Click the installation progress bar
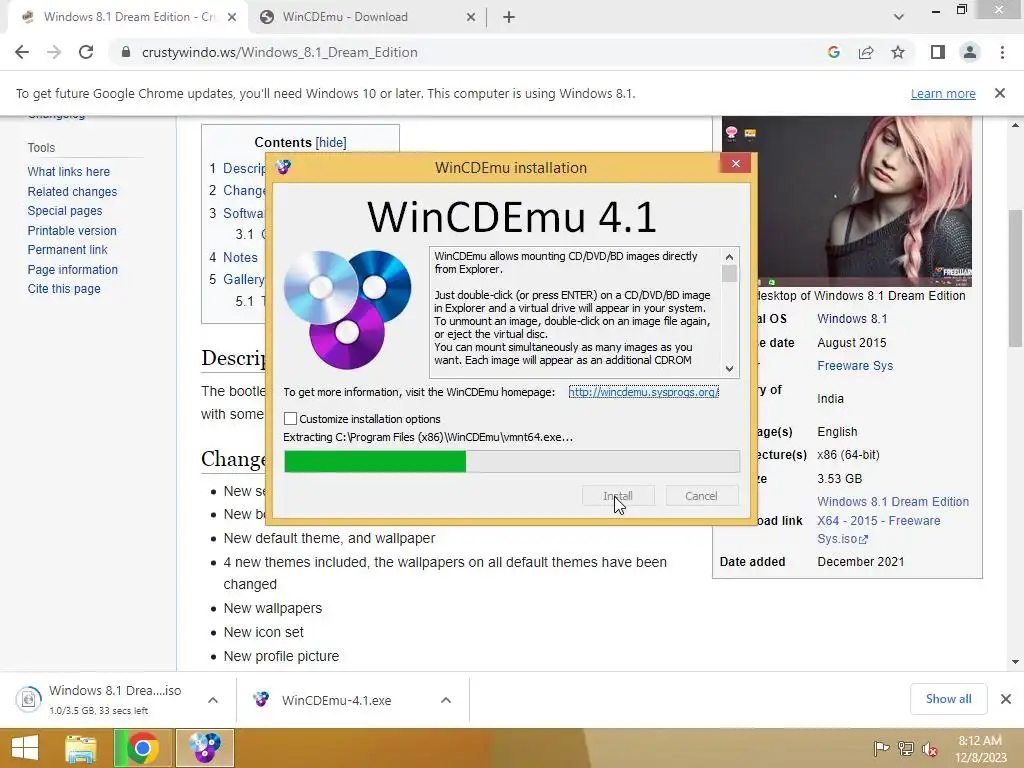Screen dimensions: 1024x768 (x=512, y=461)
